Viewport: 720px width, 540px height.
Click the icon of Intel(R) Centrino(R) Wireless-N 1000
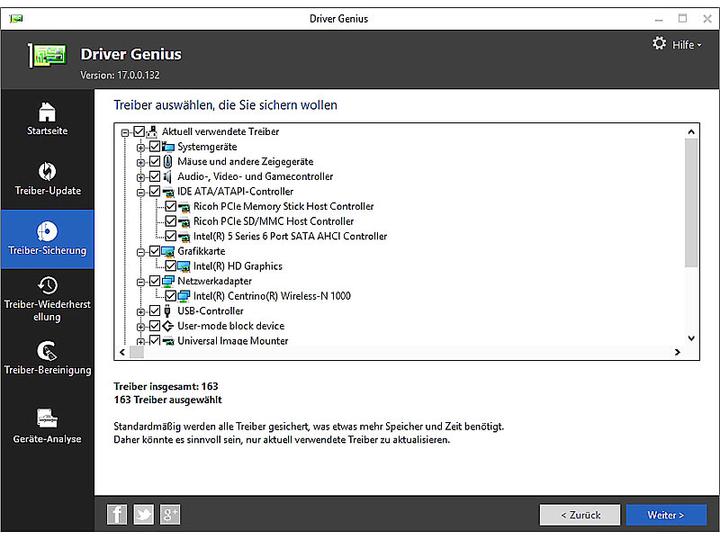coord(184,296)
